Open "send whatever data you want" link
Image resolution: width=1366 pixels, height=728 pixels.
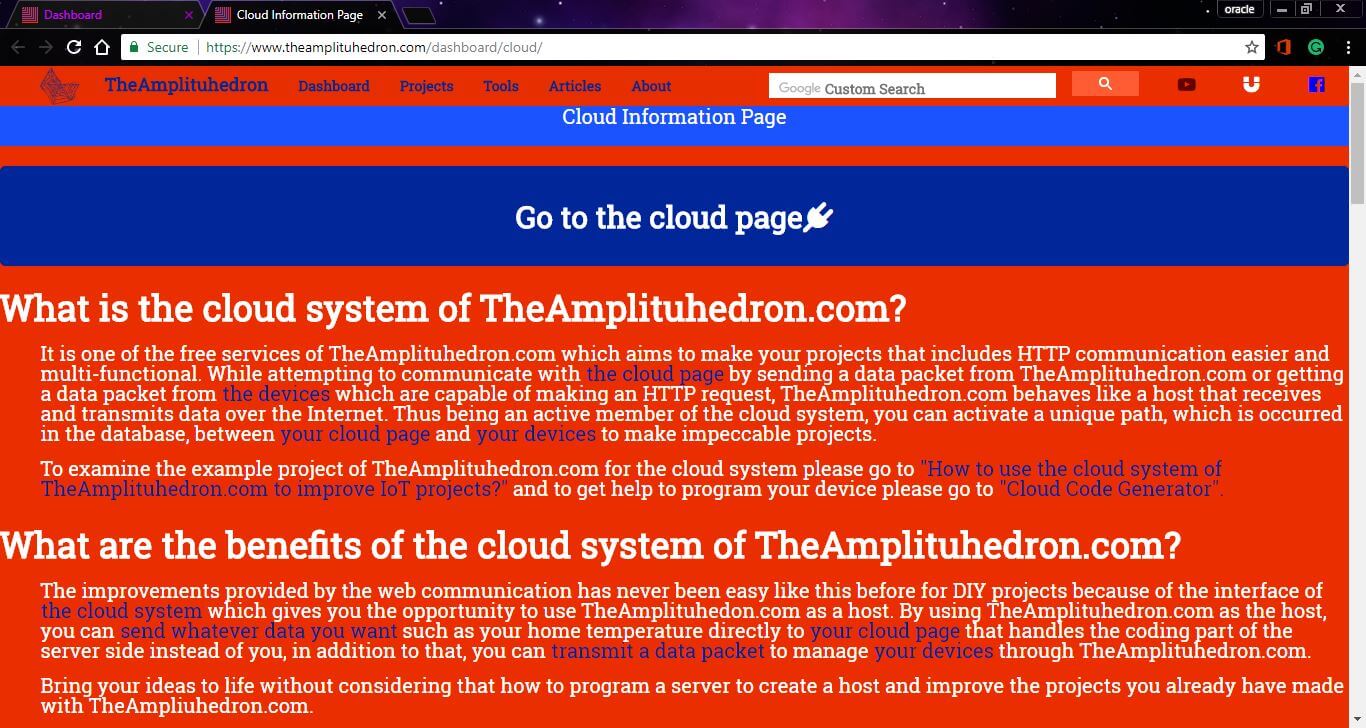pos(259,631)
